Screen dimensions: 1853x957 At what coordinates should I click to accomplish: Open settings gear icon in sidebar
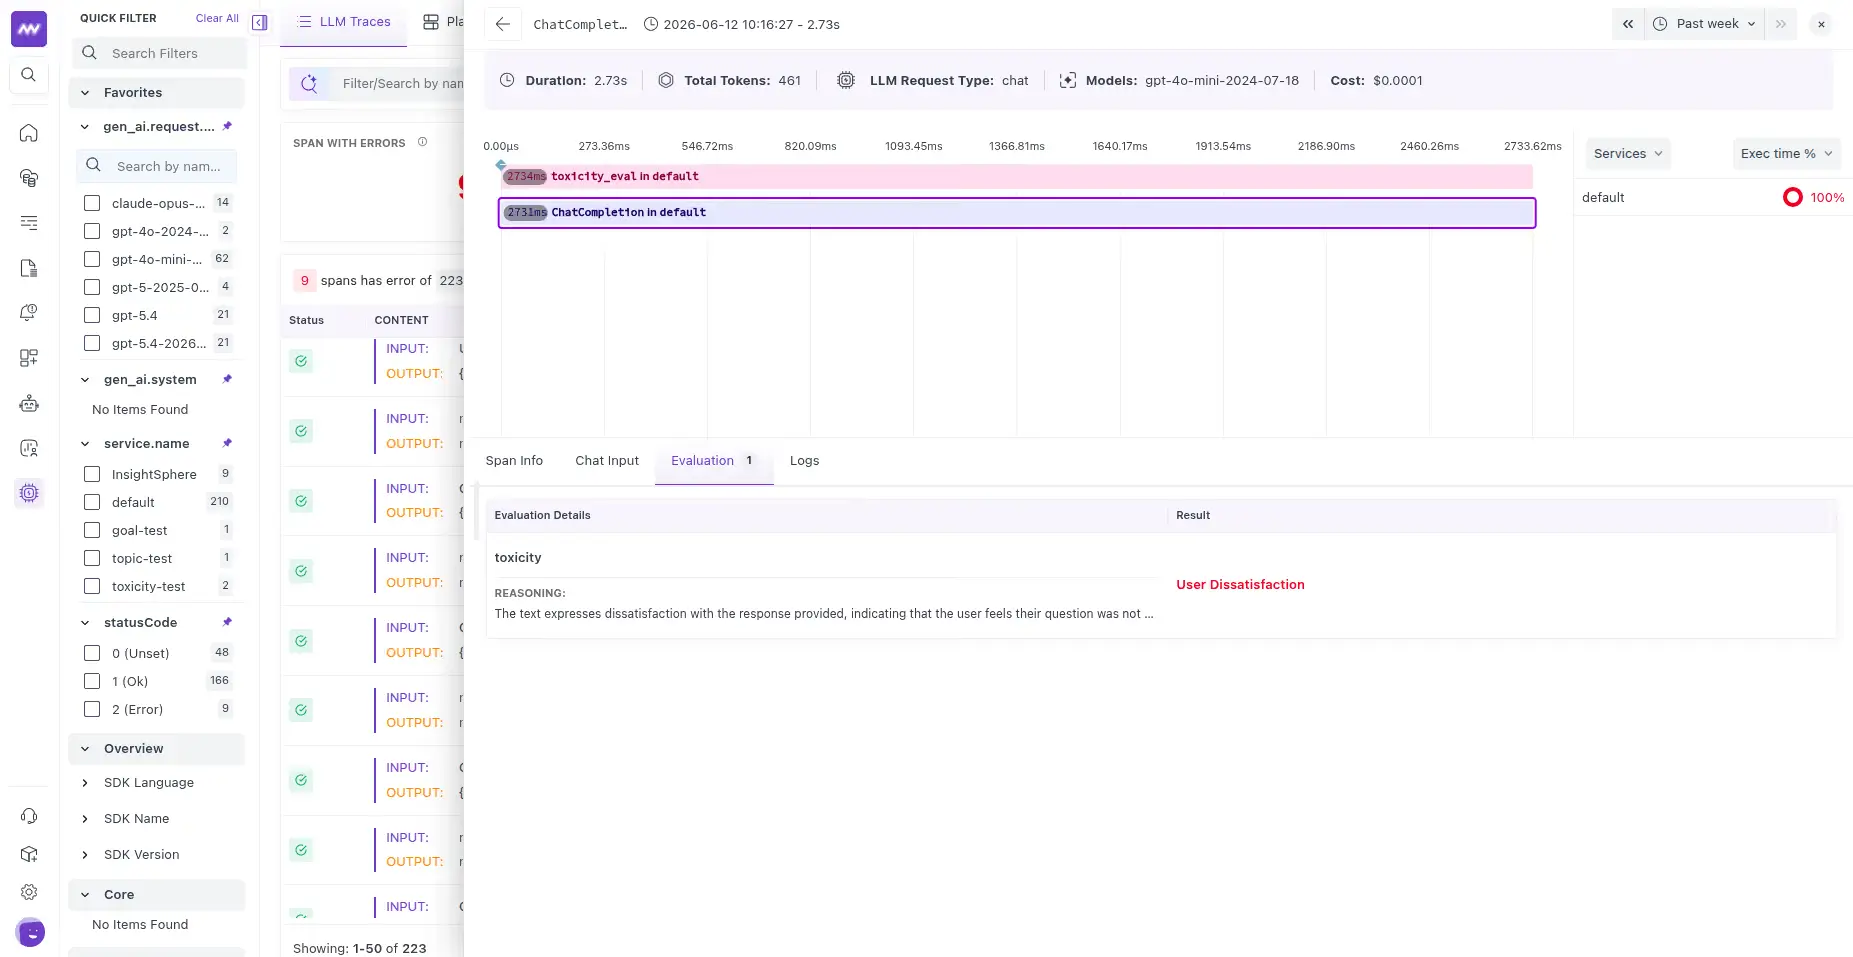pos(29,892)
